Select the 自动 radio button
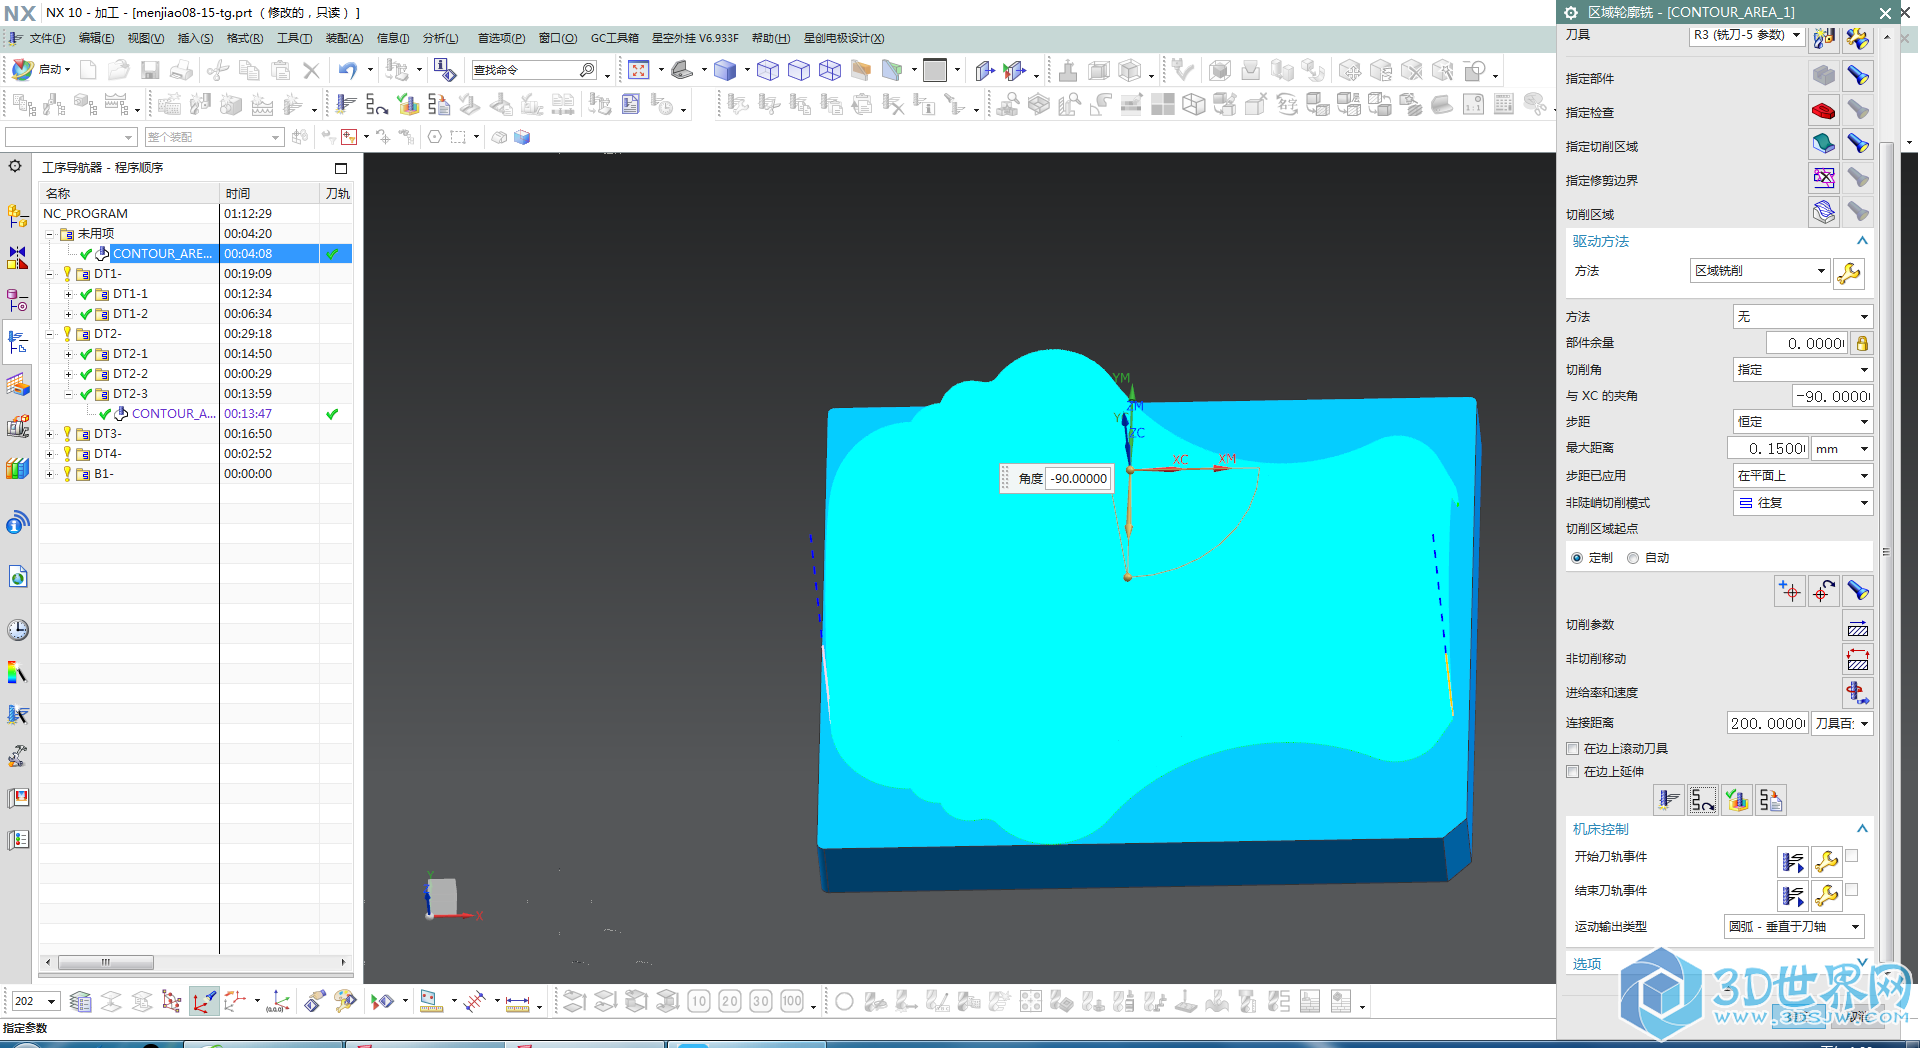This screenshot has height=1048, width=1920. 1633,558
